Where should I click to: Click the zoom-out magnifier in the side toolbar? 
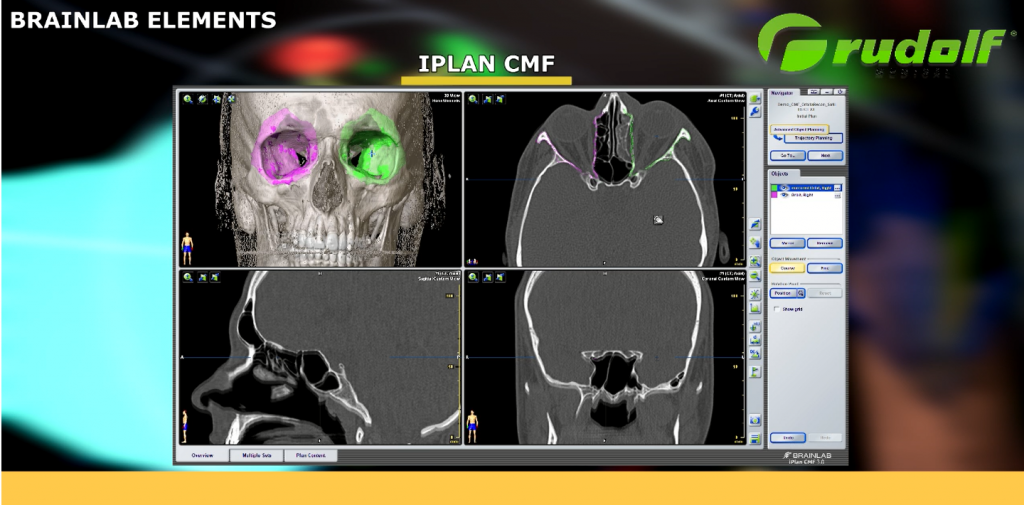[756, 276]
